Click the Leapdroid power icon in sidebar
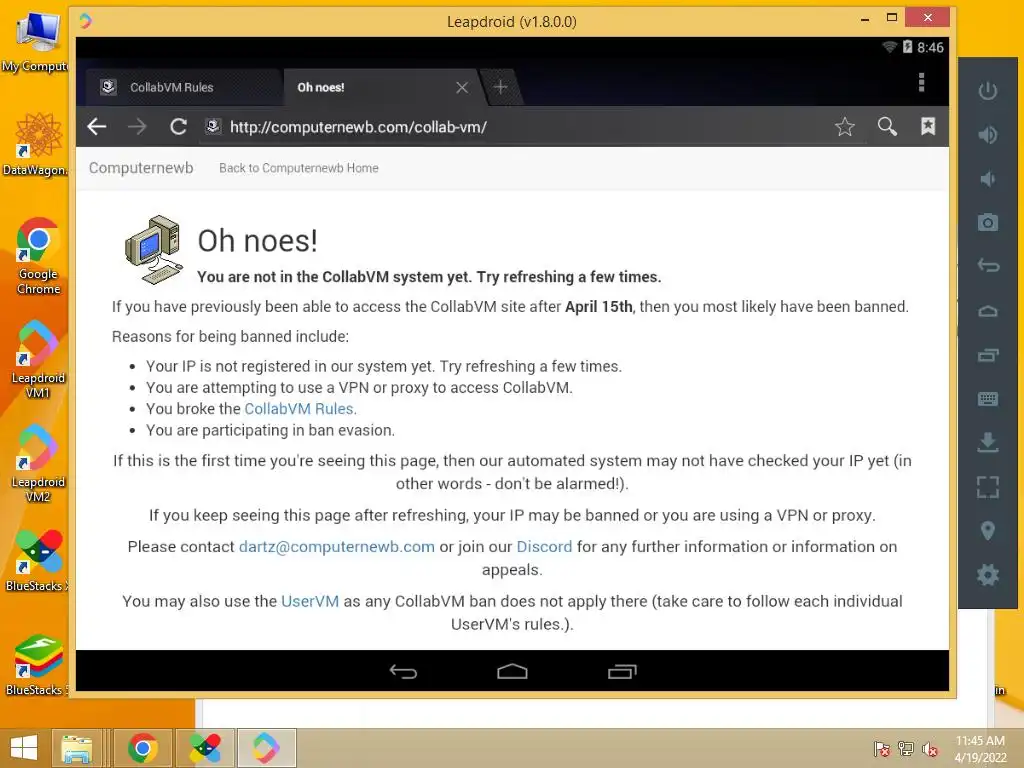Screen dimensions: 1024x768 click(x=987, y=91)
